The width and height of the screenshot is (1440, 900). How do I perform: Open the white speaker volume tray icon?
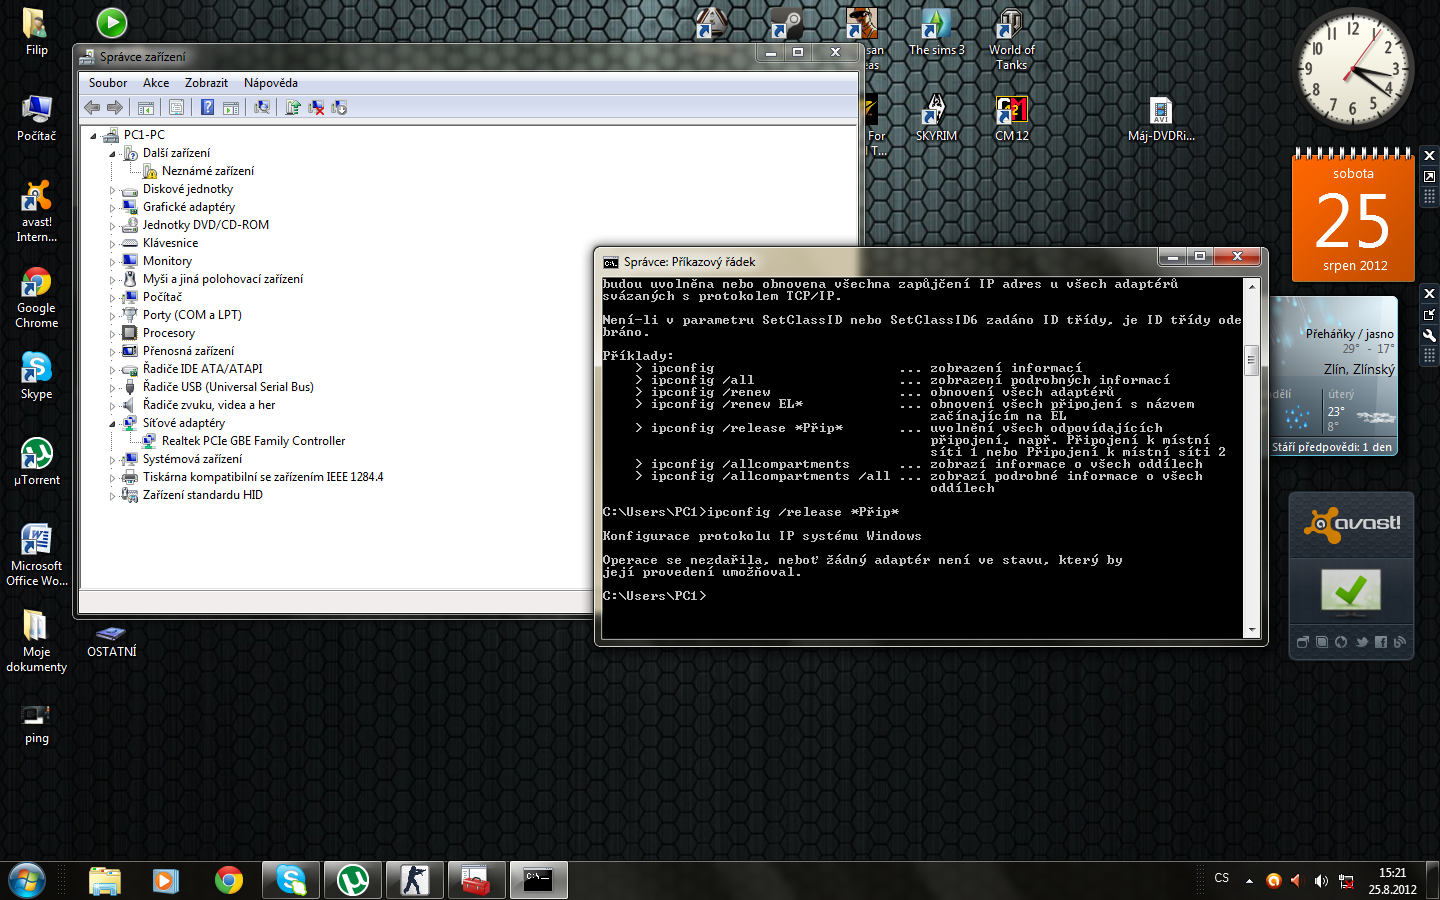1321,881
